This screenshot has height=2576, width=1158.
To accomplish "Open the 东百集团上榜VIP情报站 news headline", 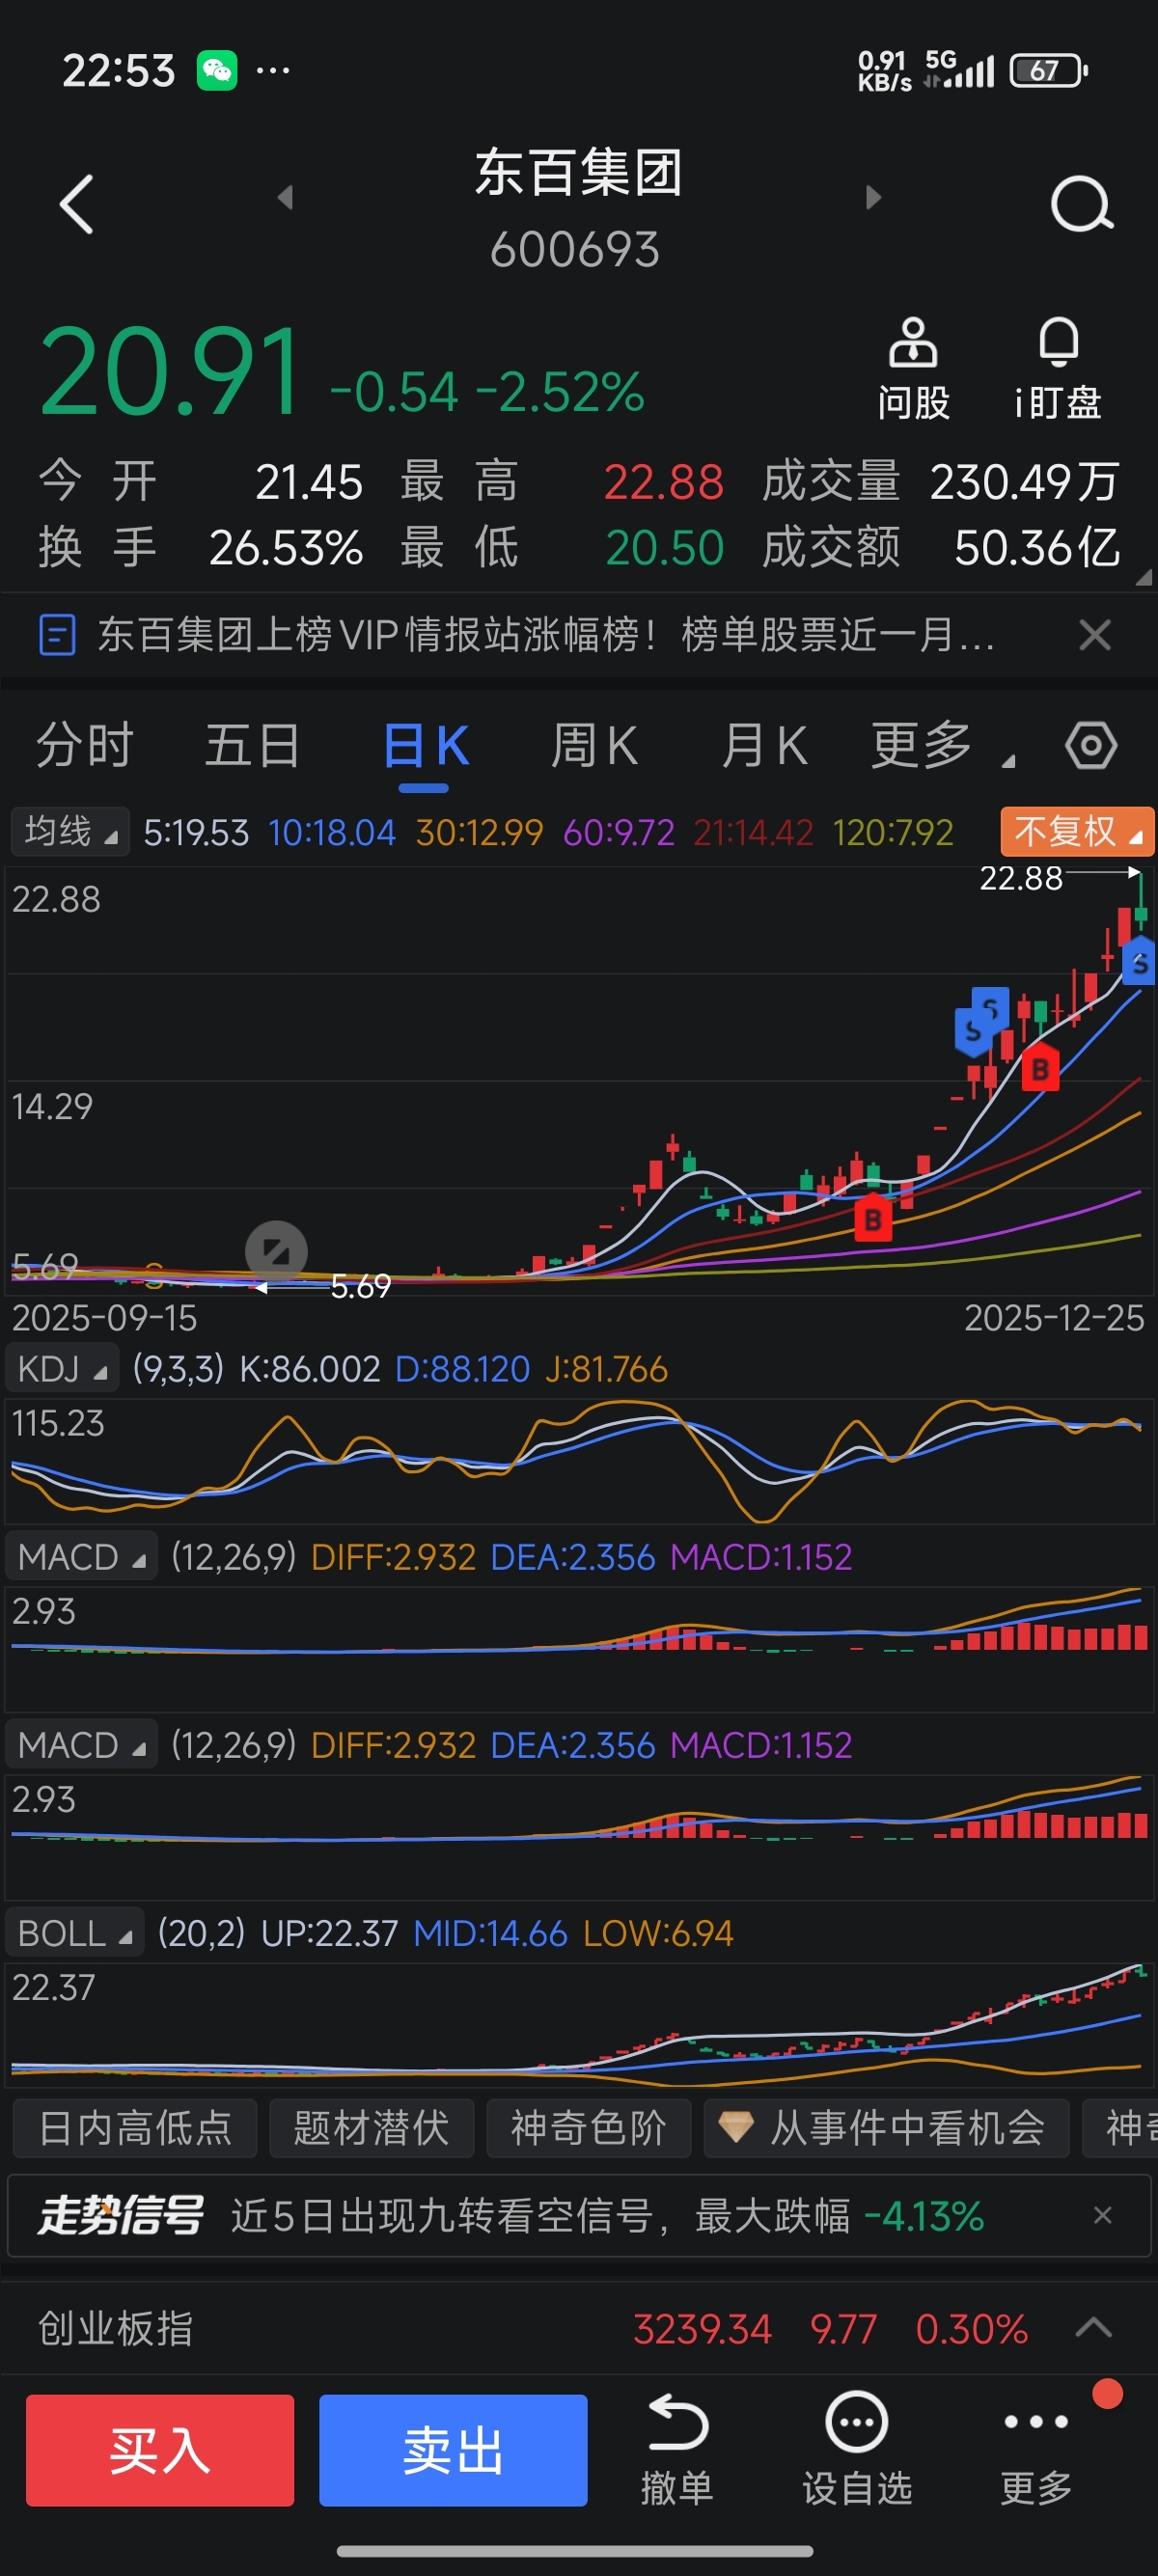I will point(546,635).
